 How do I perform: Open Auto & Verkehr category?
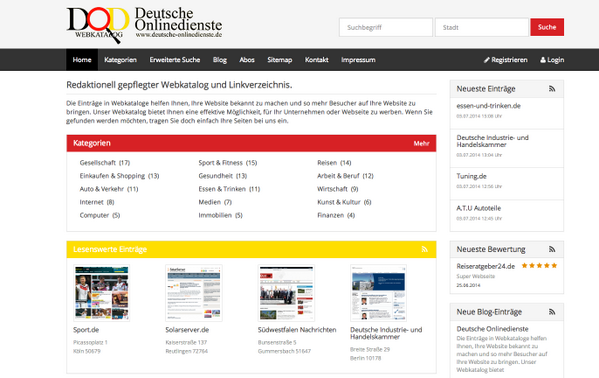pyautogui.click(x=109, y=189)
